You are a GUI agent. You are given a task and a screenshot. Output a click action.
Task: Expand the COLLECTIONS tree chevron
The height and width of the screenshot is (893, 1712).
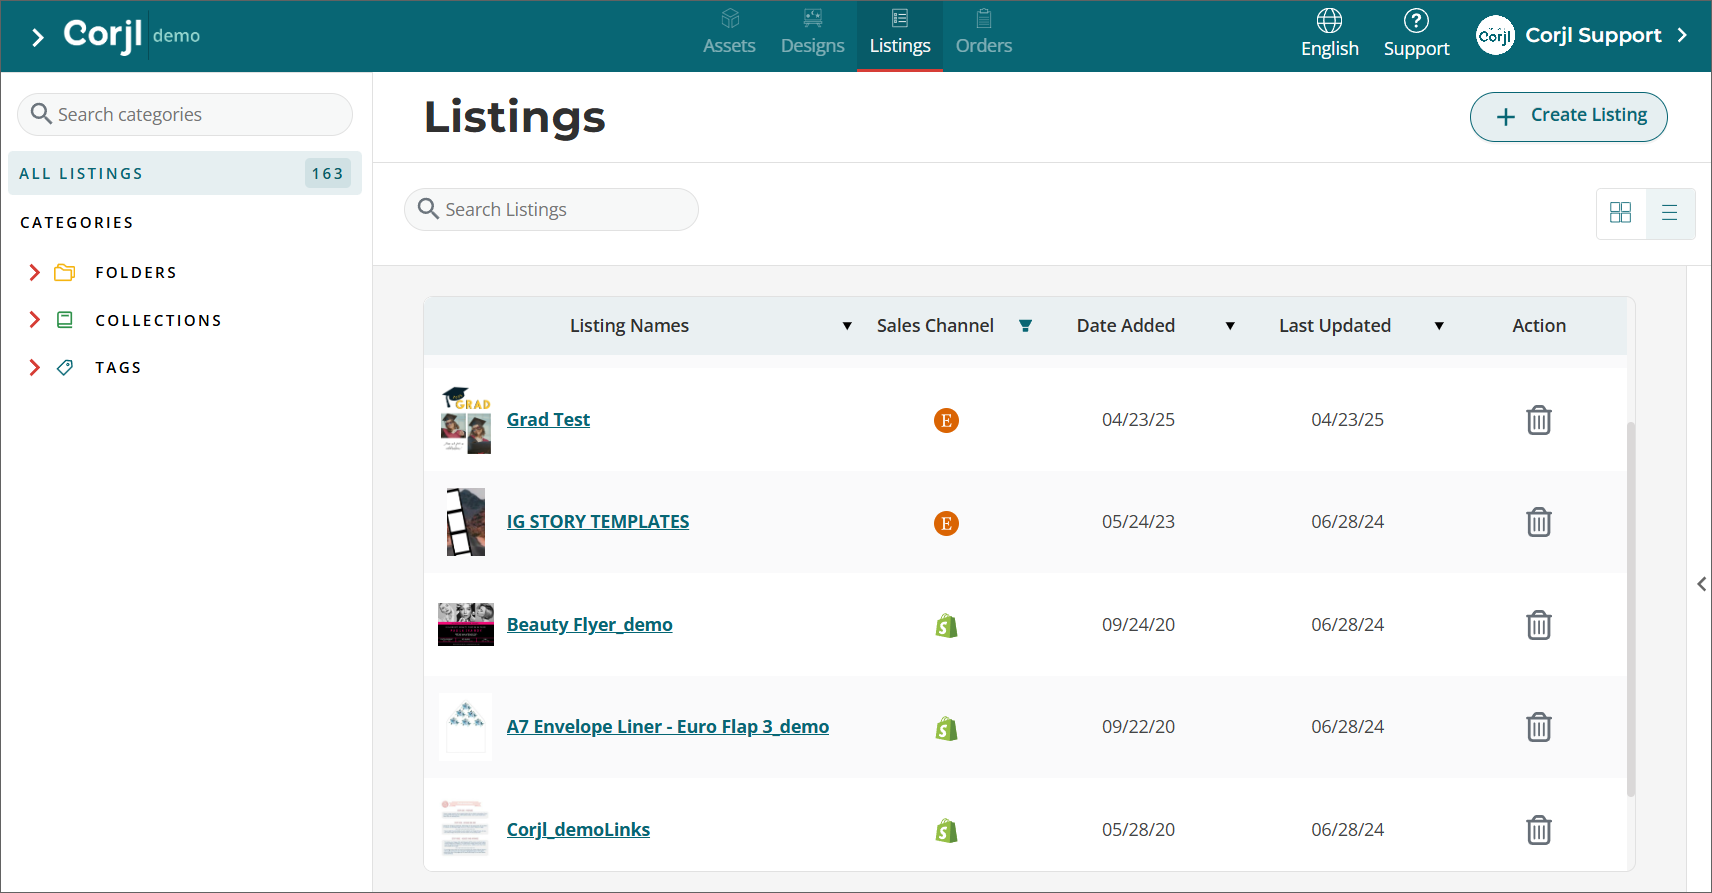pos(35,320)
